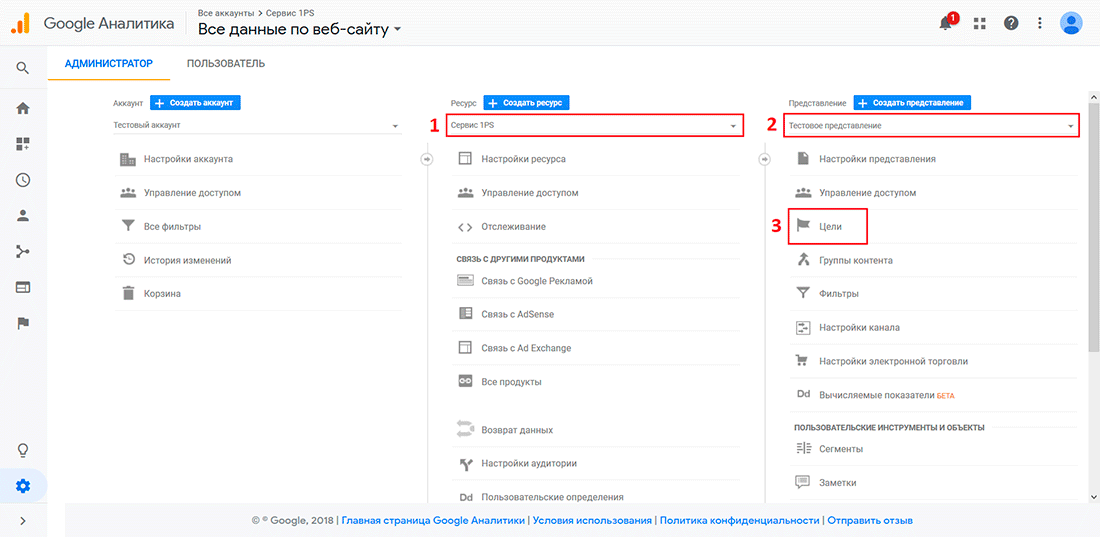
Task: Follow the Политика конфиденциальности link
Action: 739,521
